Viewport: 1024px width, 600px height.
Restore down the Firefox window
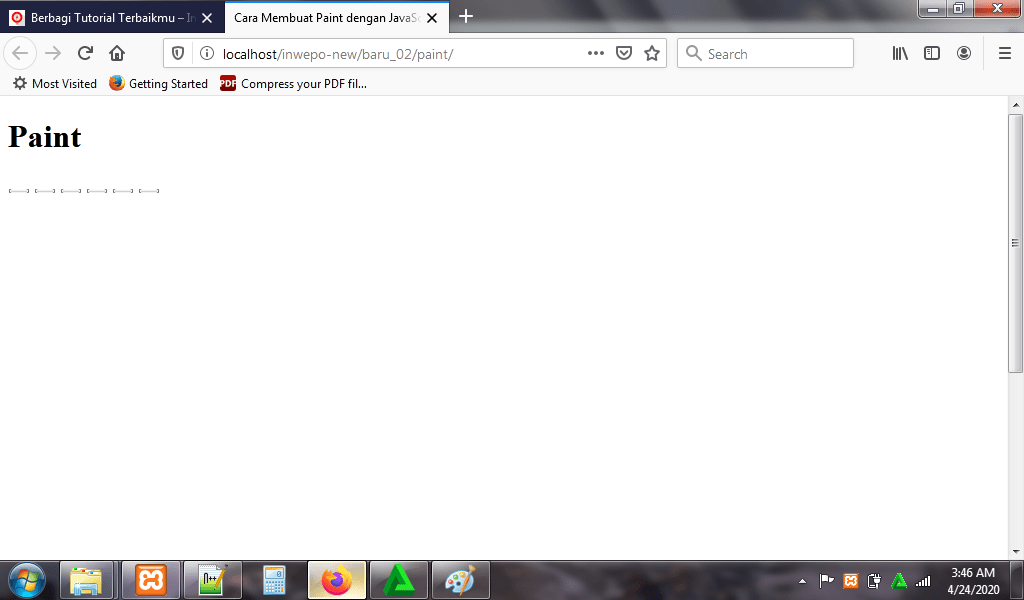pyautogui.click(x=959, y=8)
